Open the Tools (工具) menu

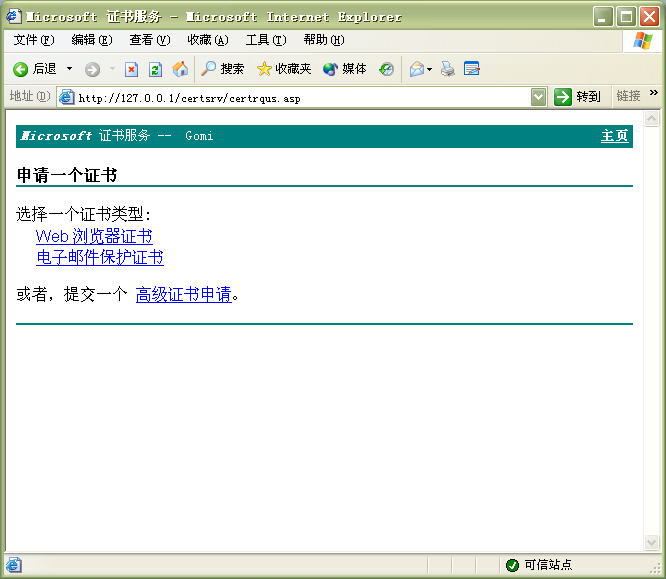[266, 40]
